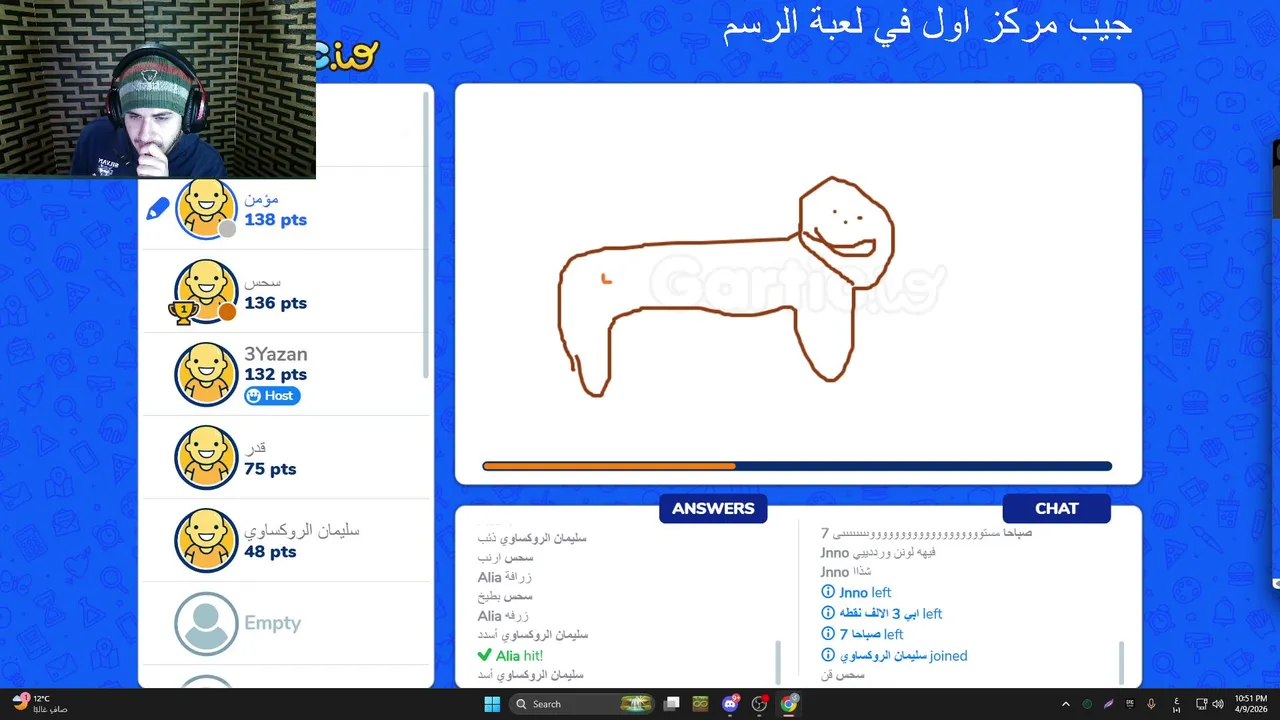Switch the Arabic input language indicator

point(1176,704)
